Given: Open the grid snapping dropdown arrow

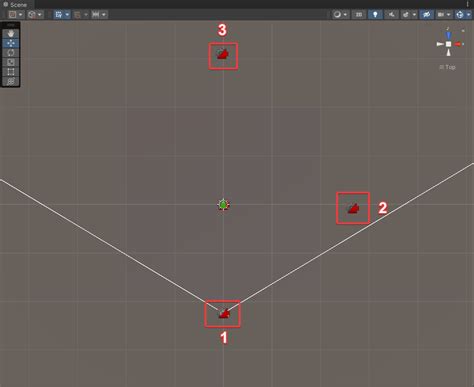Looking at the screenshot, I should pos(86,15).
